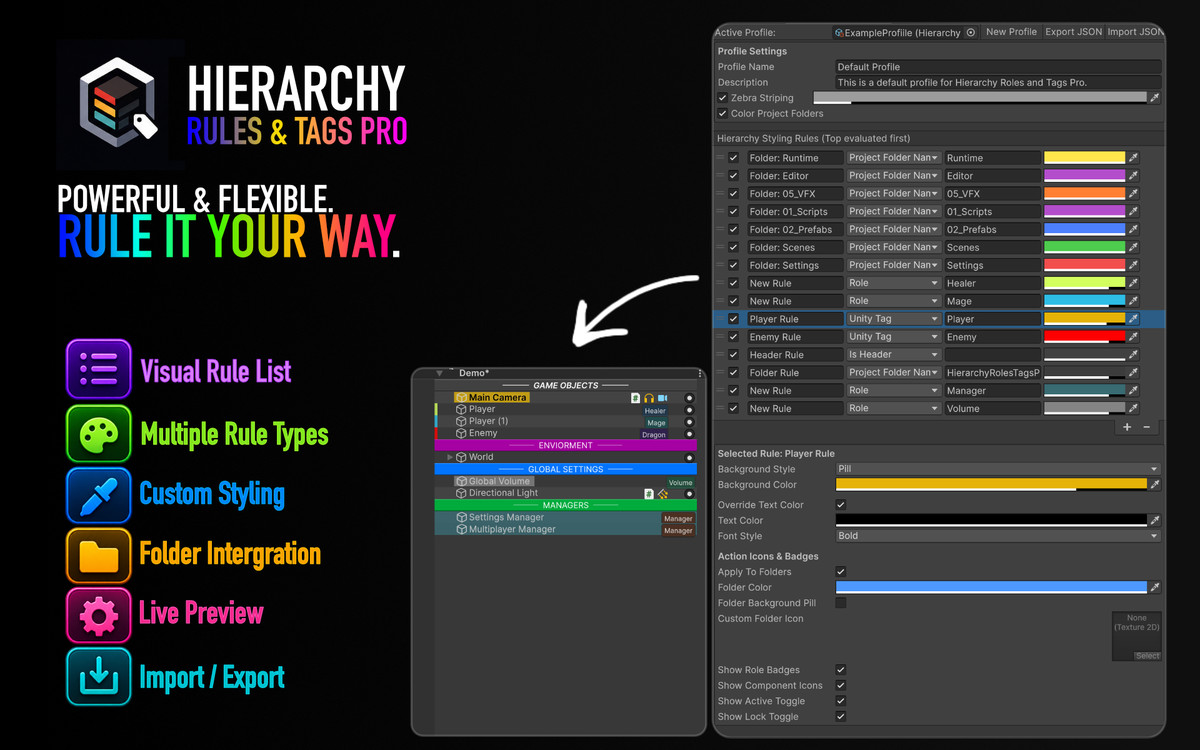Click the cube icon next to Enemy object
The width and height of the screenshot is (1200, 750).
(x=461, y=434)
